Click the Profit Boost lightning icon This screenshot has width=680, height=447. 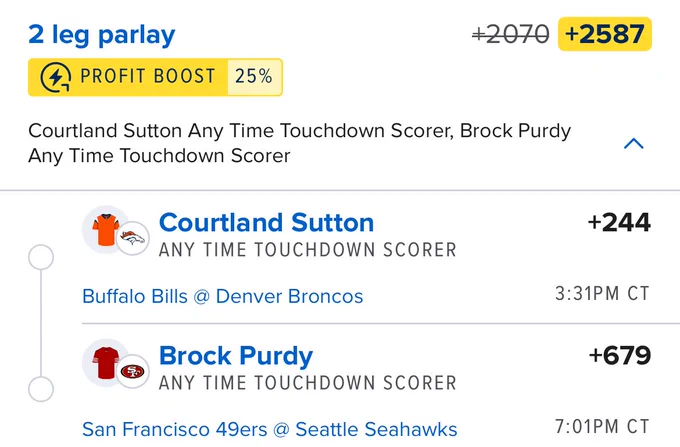56,77
